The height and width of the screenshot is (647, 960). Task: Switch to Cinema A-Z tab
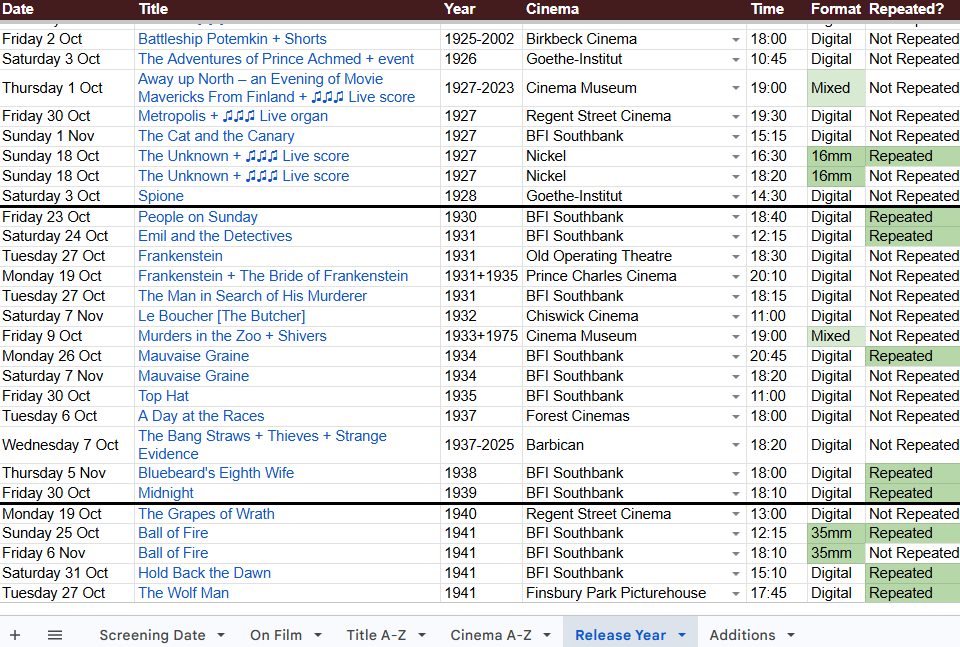point(491,635)
